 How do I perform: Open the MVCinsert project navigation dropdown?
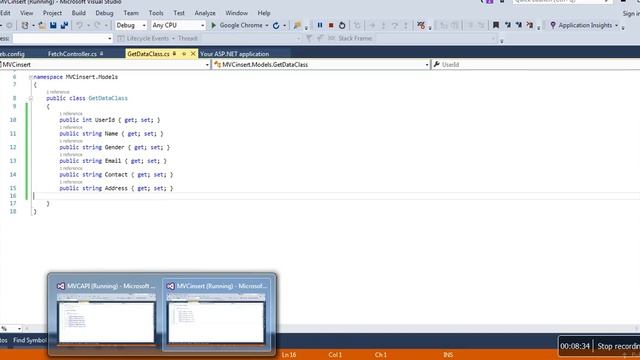point(105,64)
